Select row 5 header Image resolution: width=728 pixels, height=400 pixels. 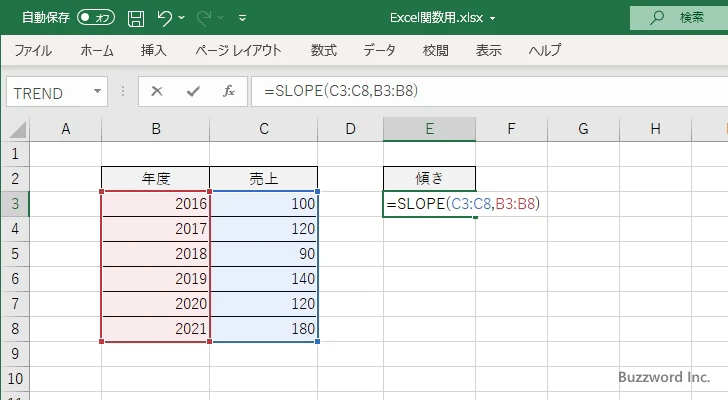[x=15, y=254]
